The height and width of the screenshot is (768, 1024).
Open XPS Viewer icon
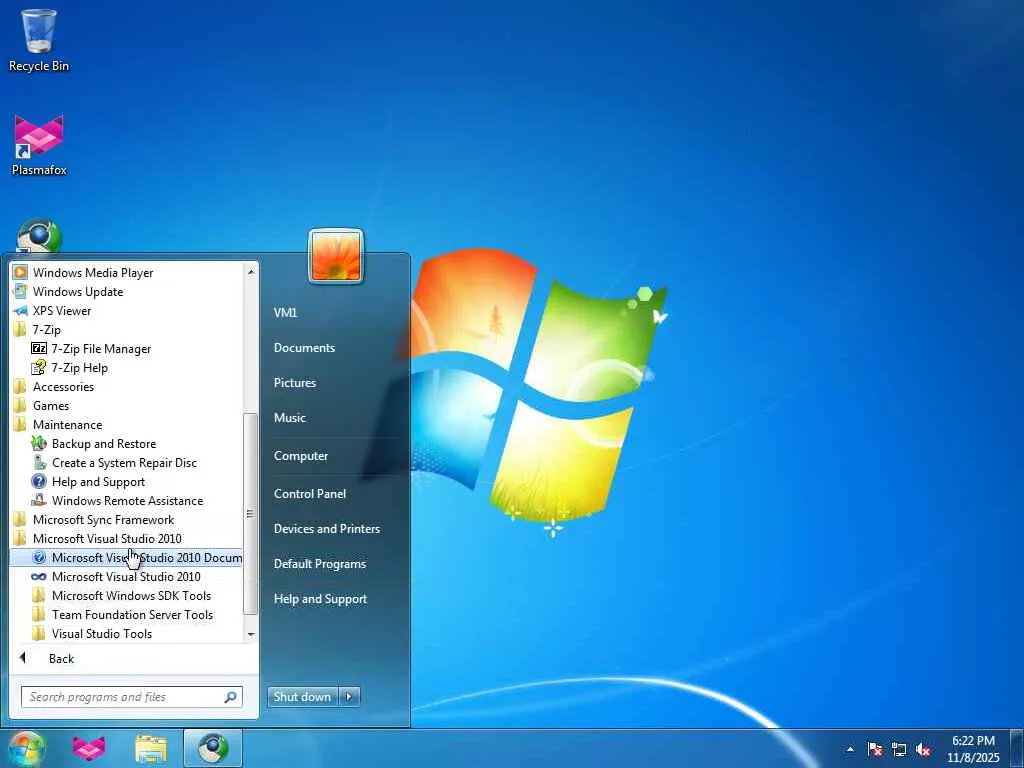pyautogui.click(x=20, y=311)
